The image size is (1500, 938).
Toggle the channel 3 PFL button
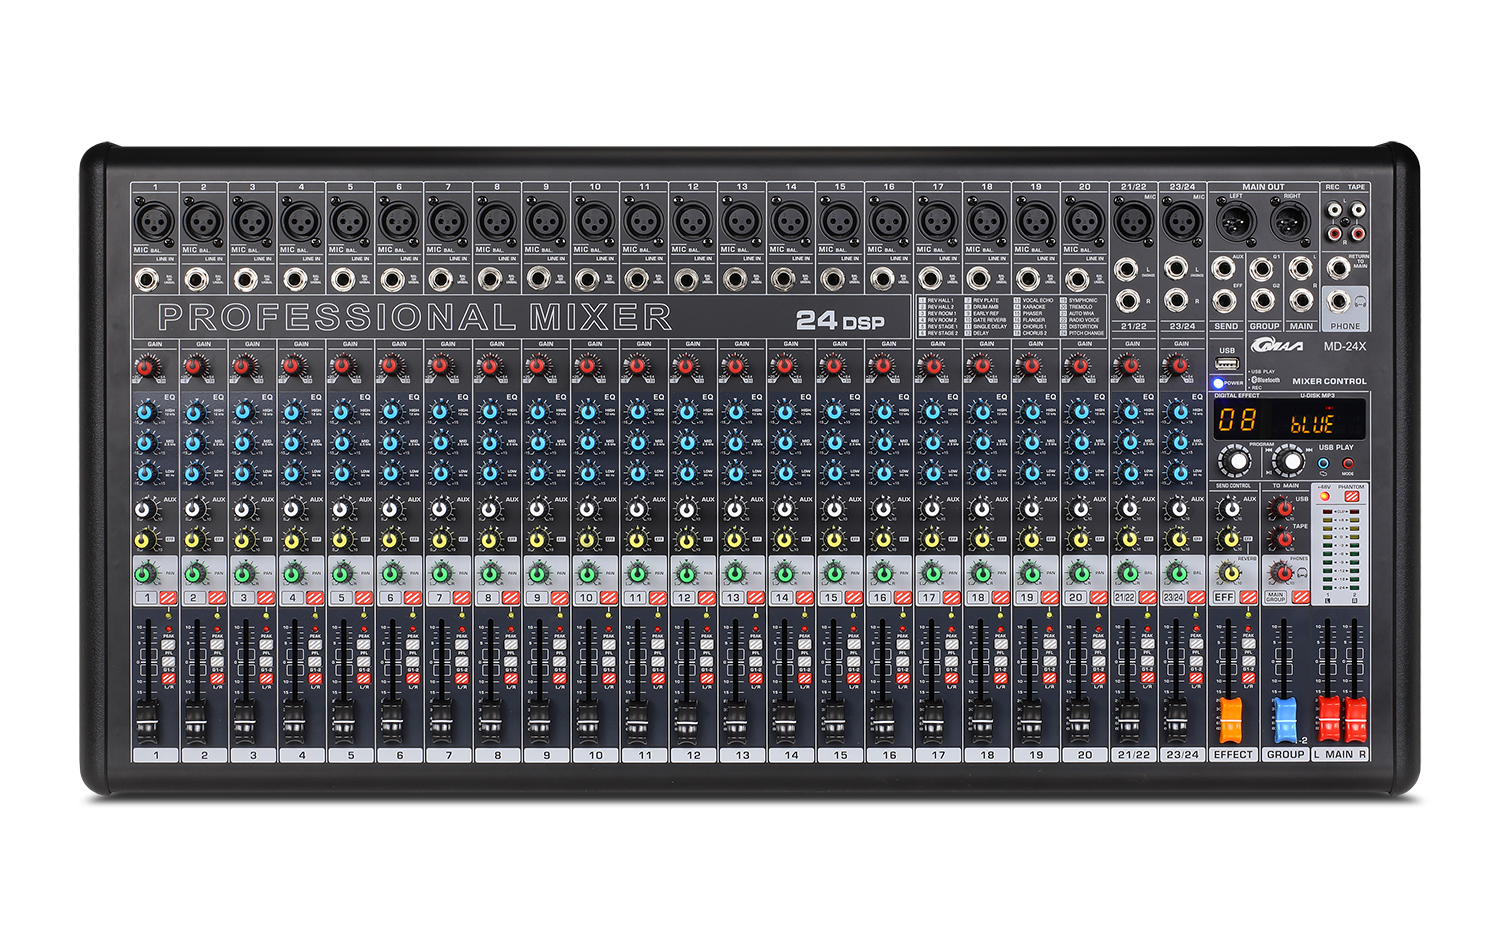click(x=266, y=645)
